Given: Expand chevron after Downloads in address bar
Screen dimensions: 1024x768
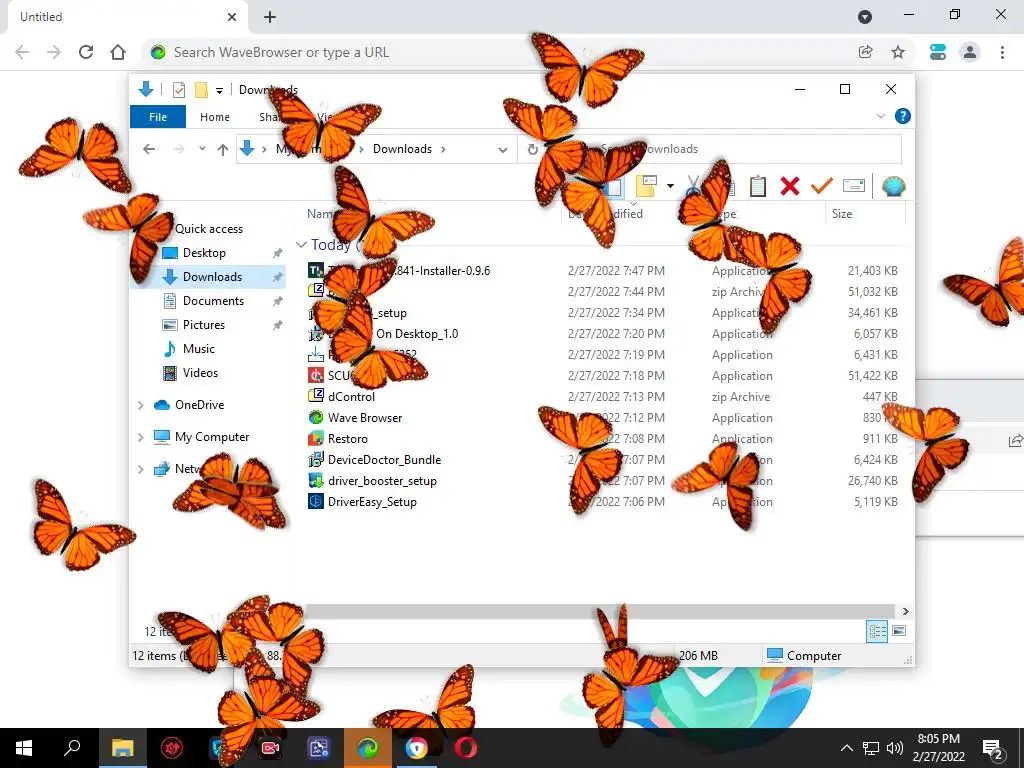Looking at the screenshot, I should point(443,149).
